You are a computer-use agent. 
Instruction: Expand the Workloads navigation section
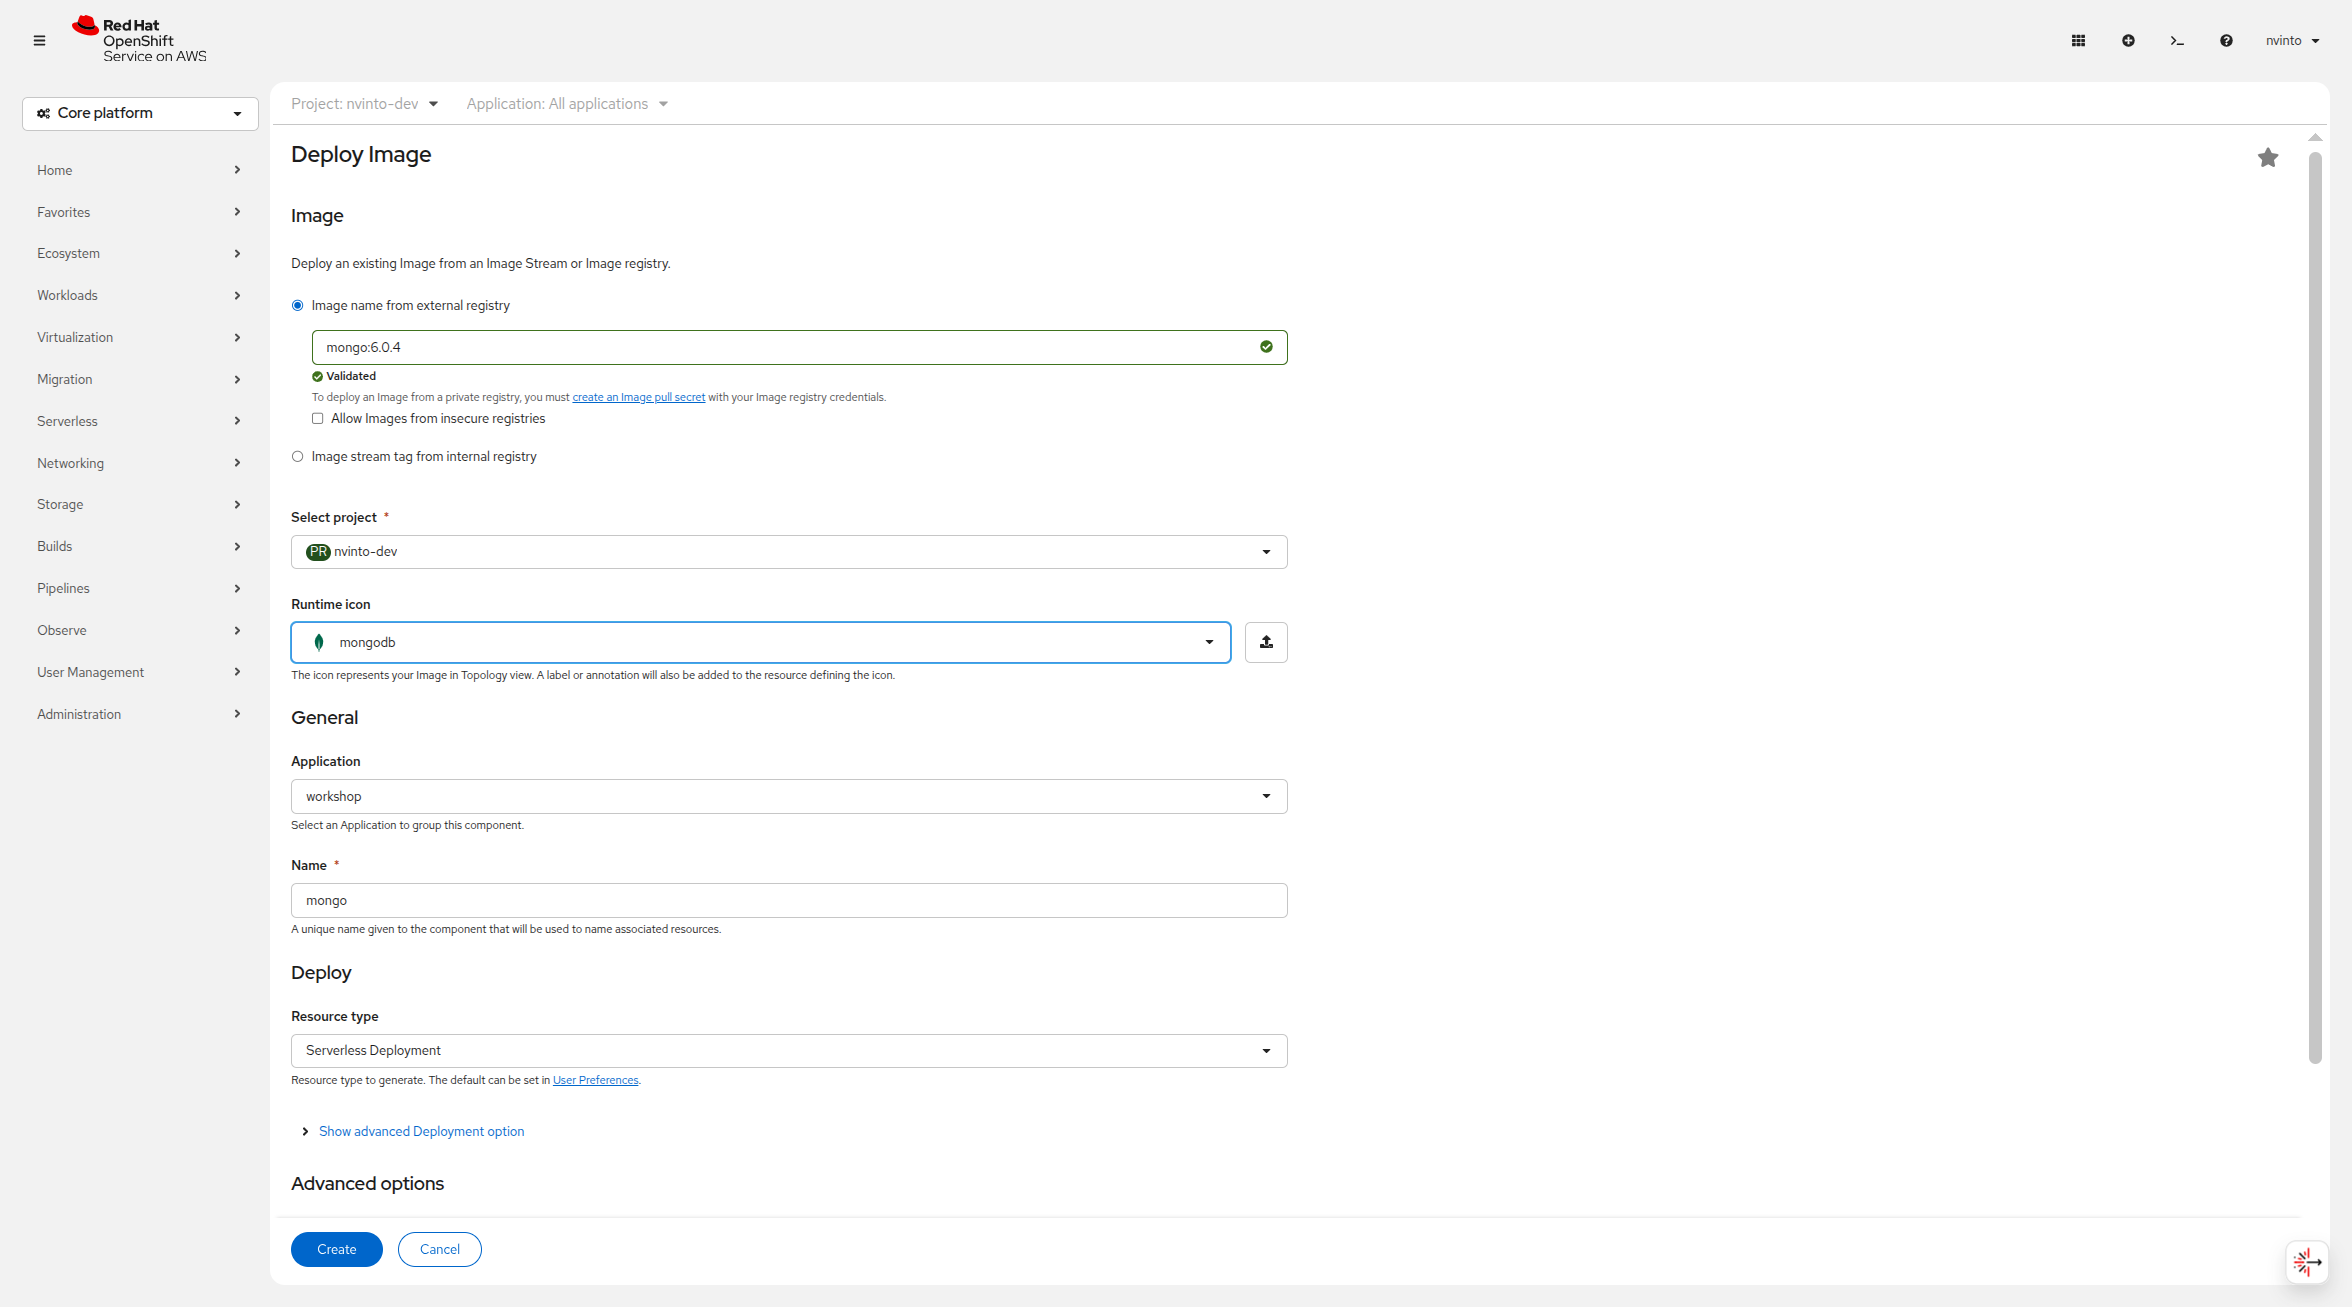tap(139, 296)
